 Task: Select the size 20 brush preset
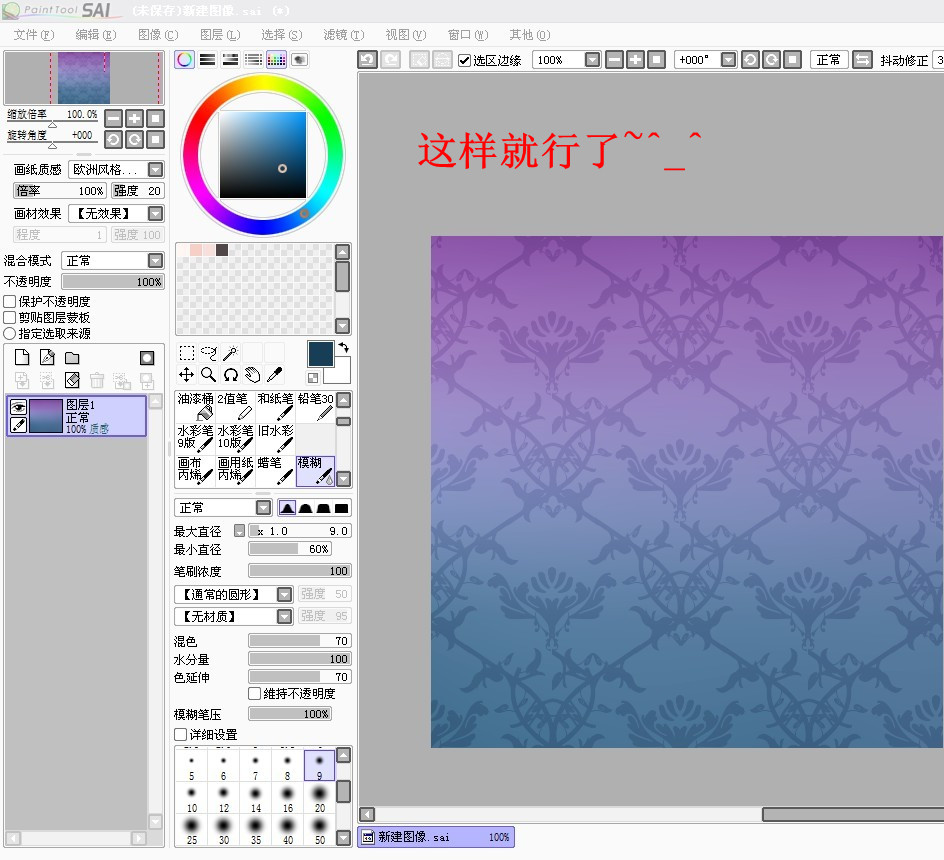coord(320,797)
